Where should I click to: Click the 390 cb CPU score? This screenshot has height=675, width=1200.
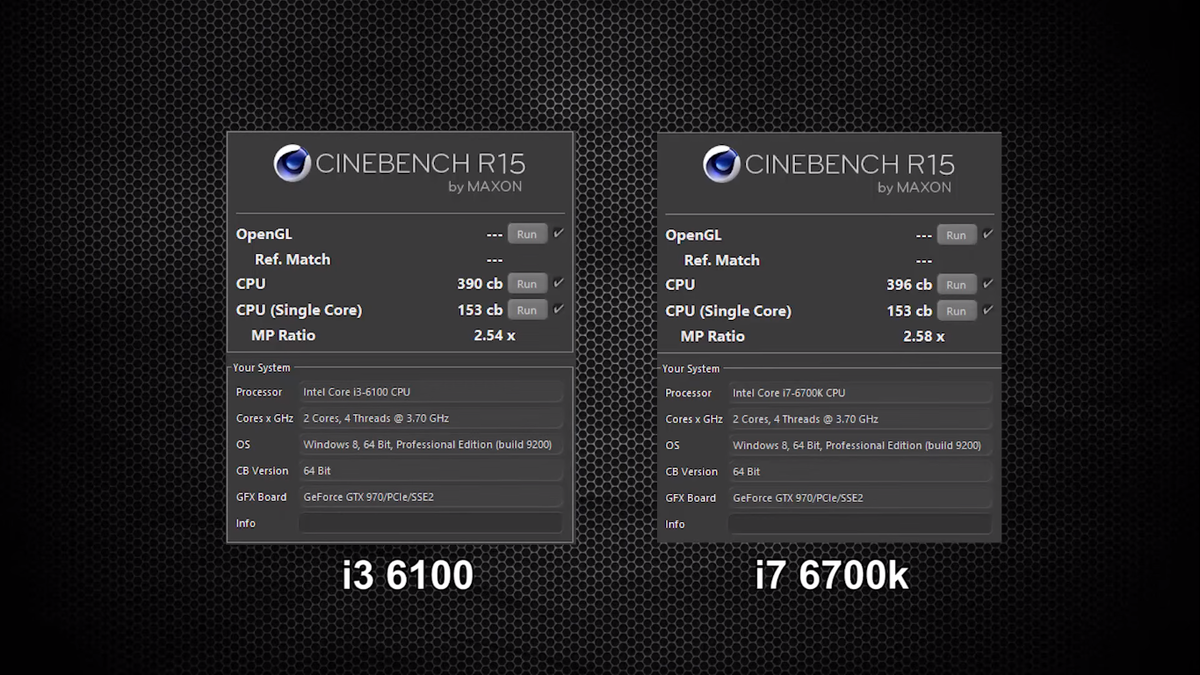pos(480,284)
